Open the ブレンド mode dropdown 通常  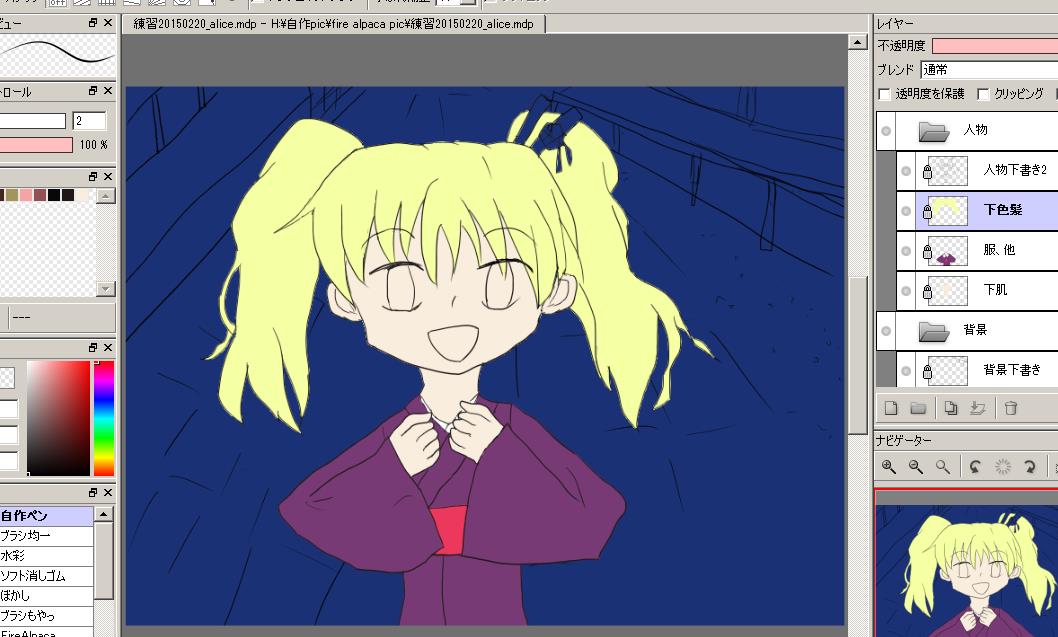989,69
